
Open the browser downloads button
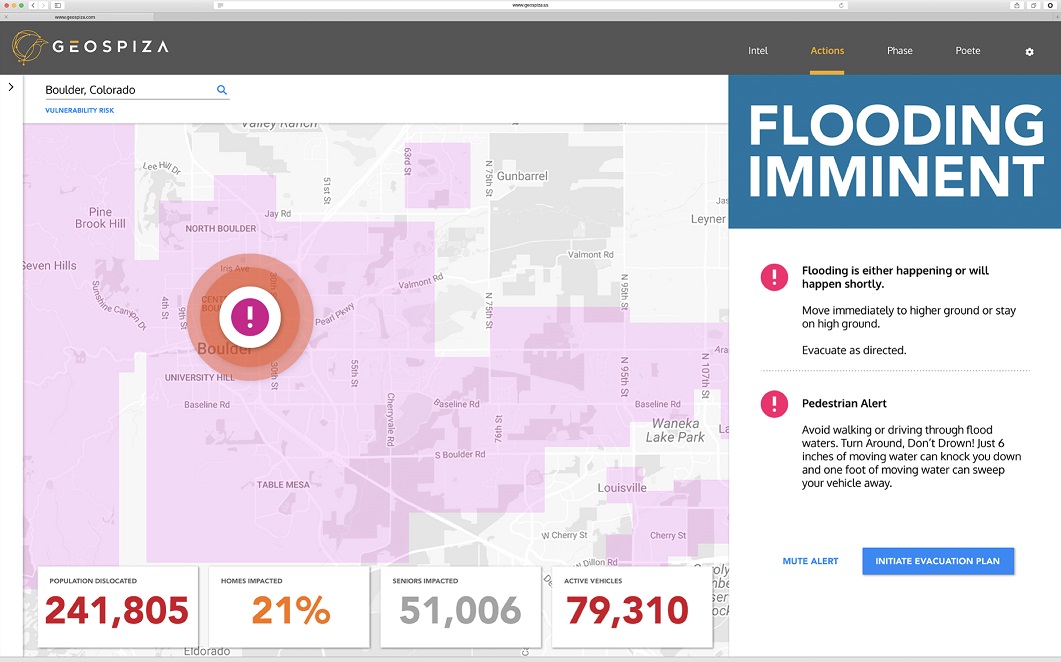pos(1051,5)
